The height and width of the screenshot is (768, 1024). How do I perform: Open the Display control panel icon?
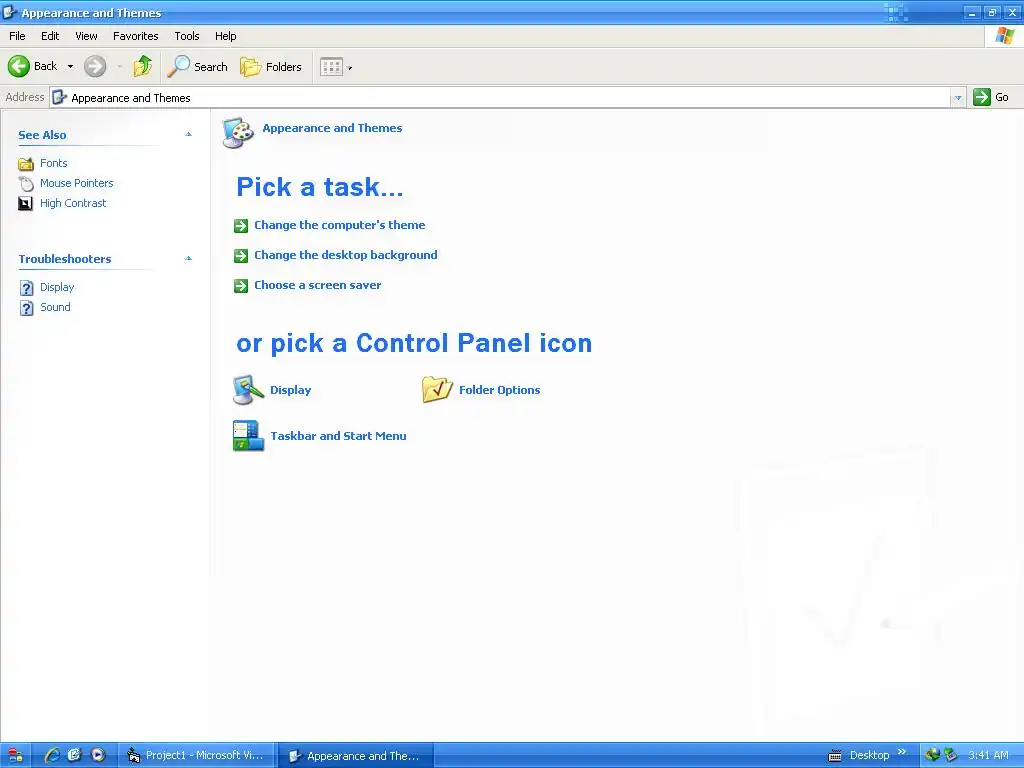coord(248,390)
